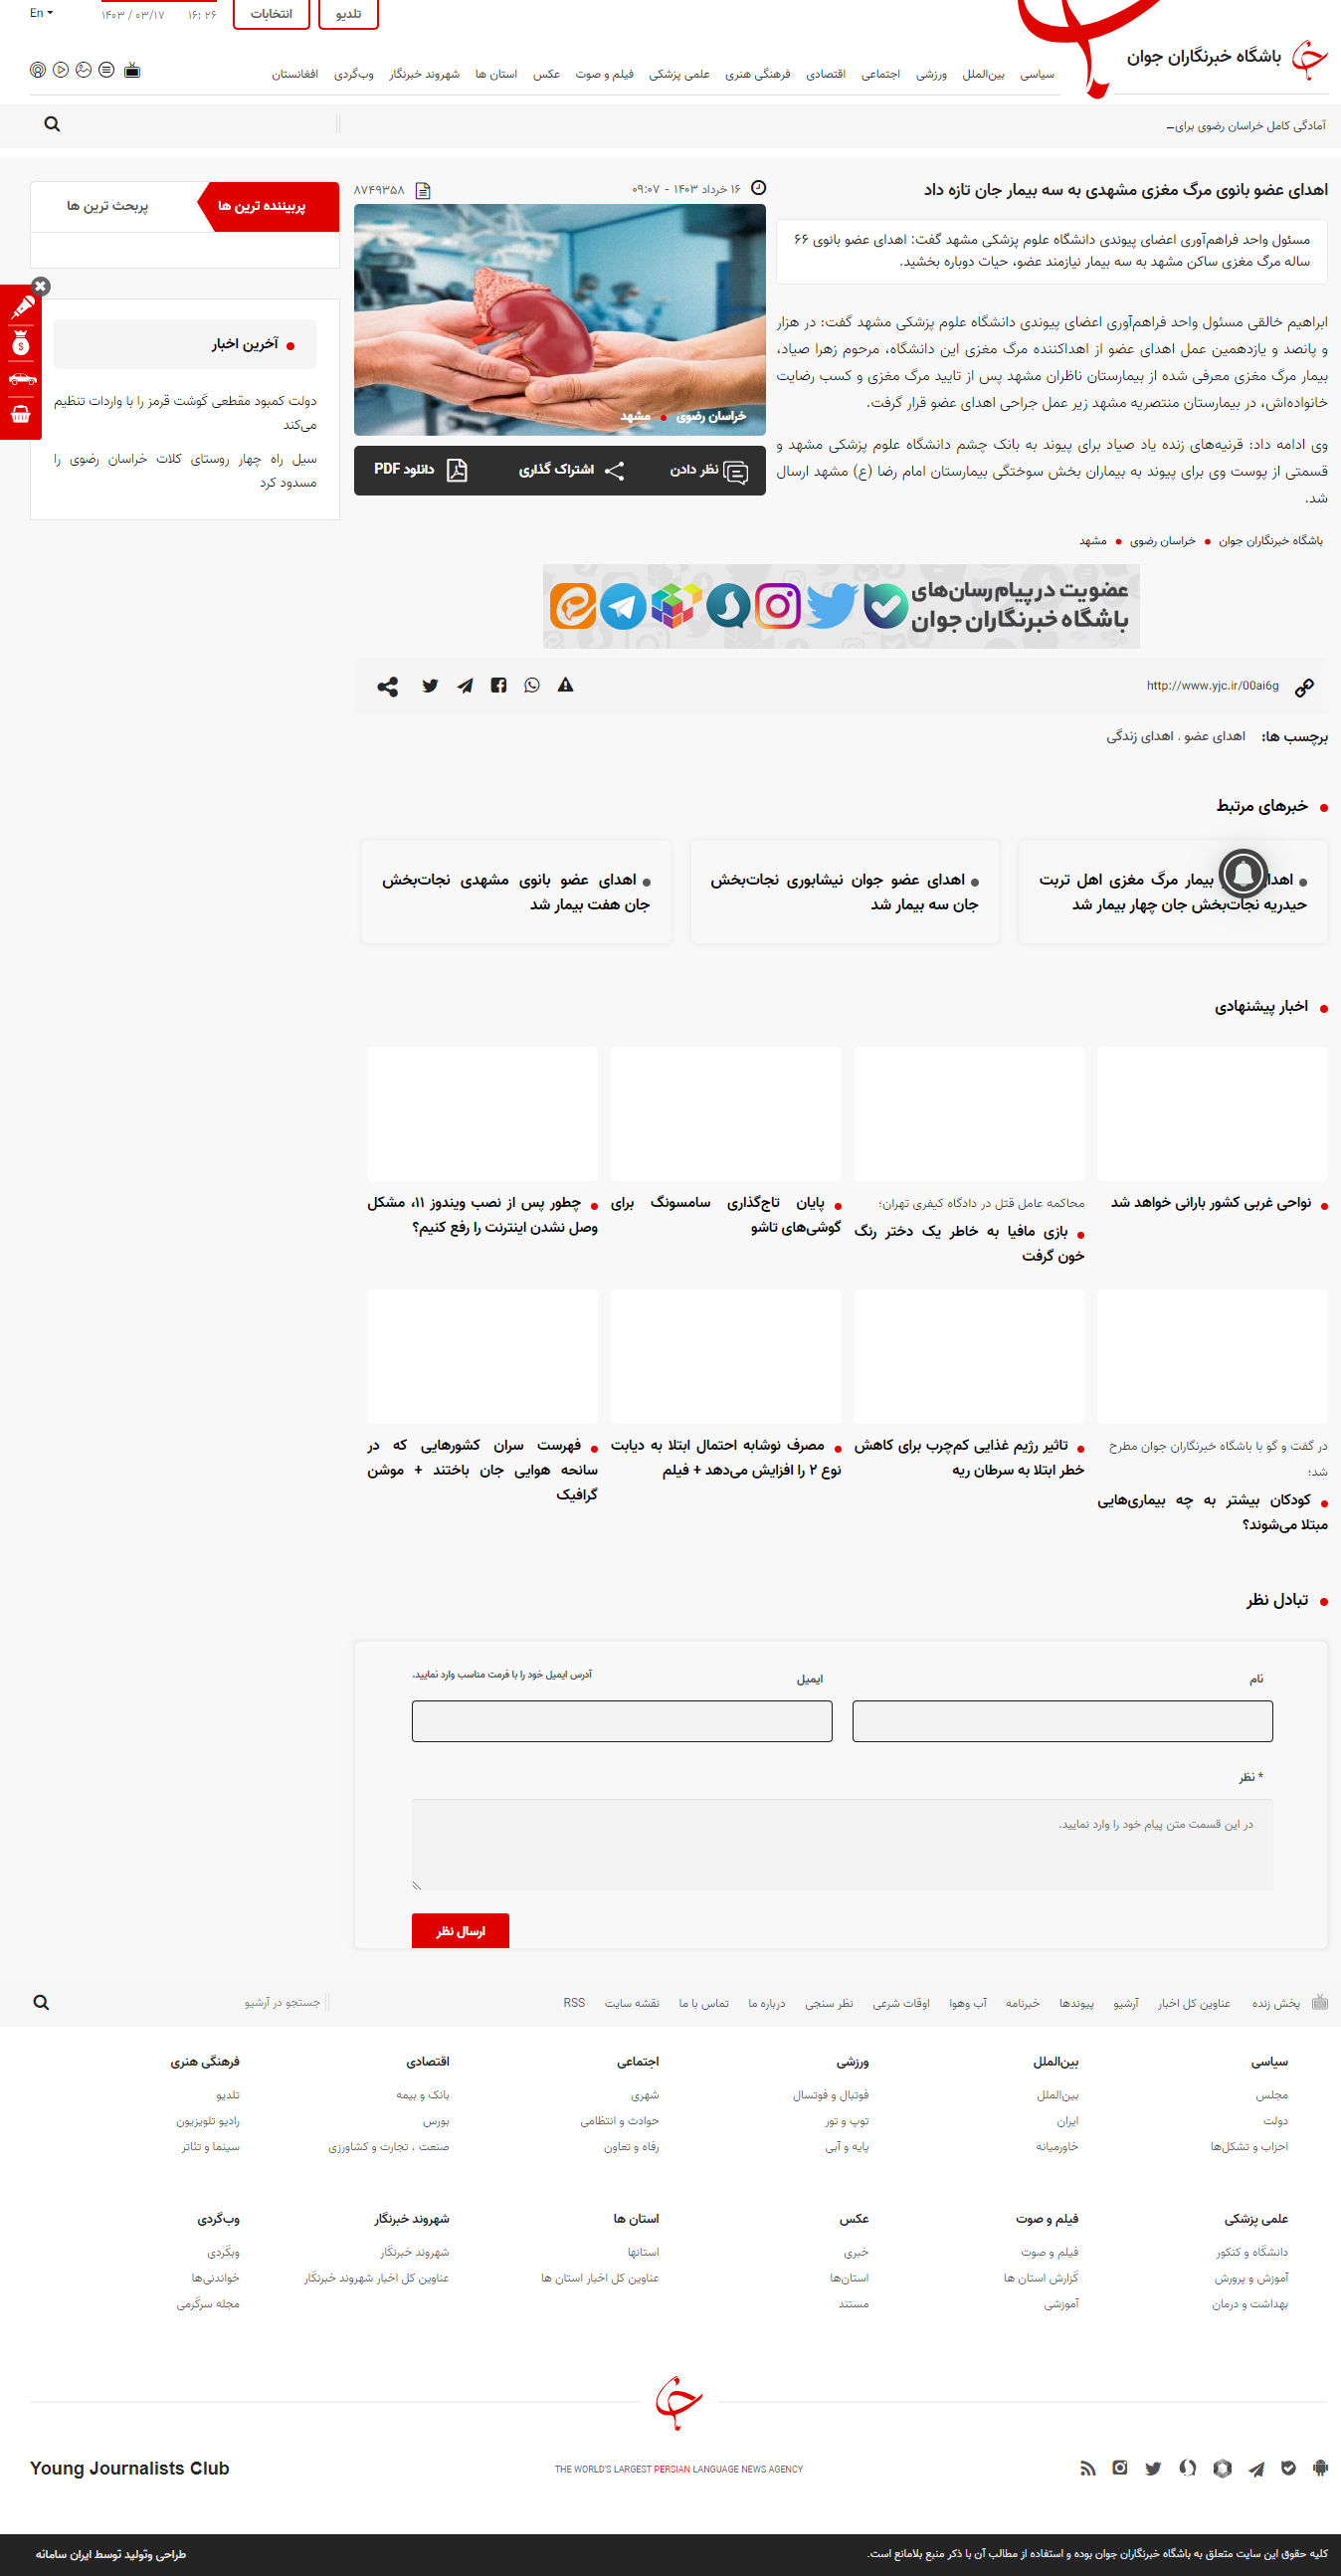Share the article via Telegram in share bar
Image resolution: width=1341 pixels, height=2576 pixels.
(465, 685)
